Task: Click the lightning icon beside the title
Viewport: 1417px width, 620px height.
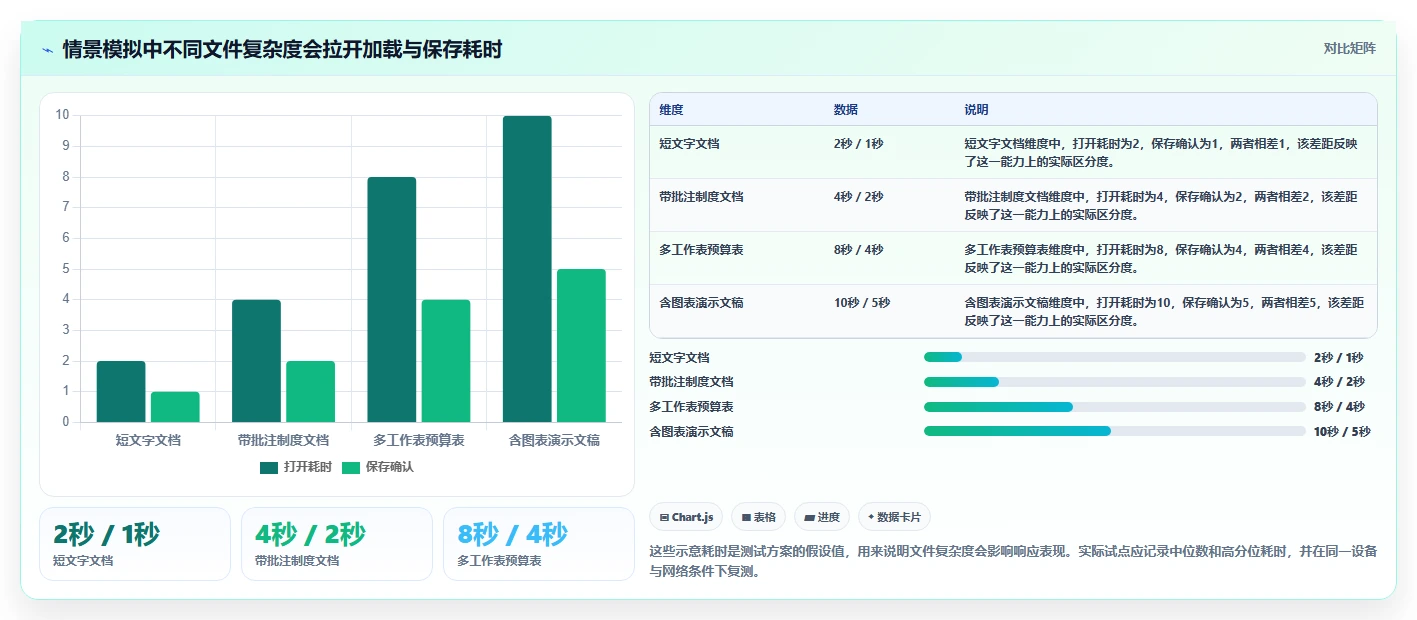Action: coord(48,50)
